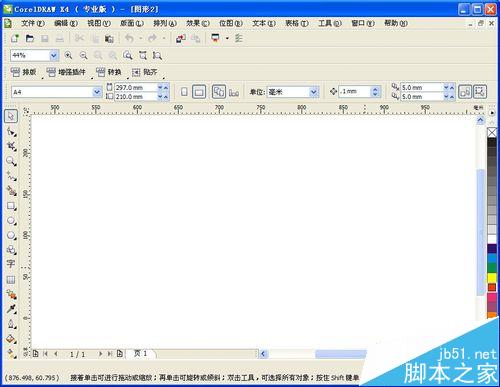This screenshot has height=387, width=500.
Task: Open the Application Launcher icon
Action: click(x=216, y=38)
